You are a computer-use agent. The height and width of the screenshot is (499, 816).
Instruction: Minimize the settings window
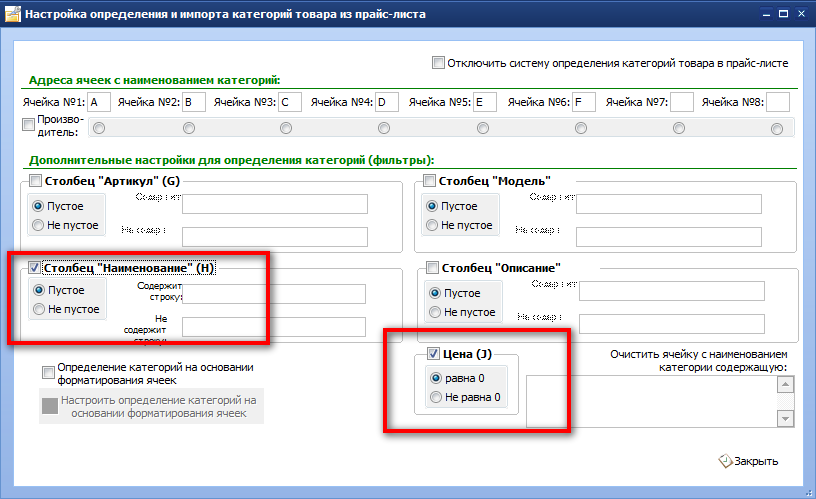tap(766, 14)
